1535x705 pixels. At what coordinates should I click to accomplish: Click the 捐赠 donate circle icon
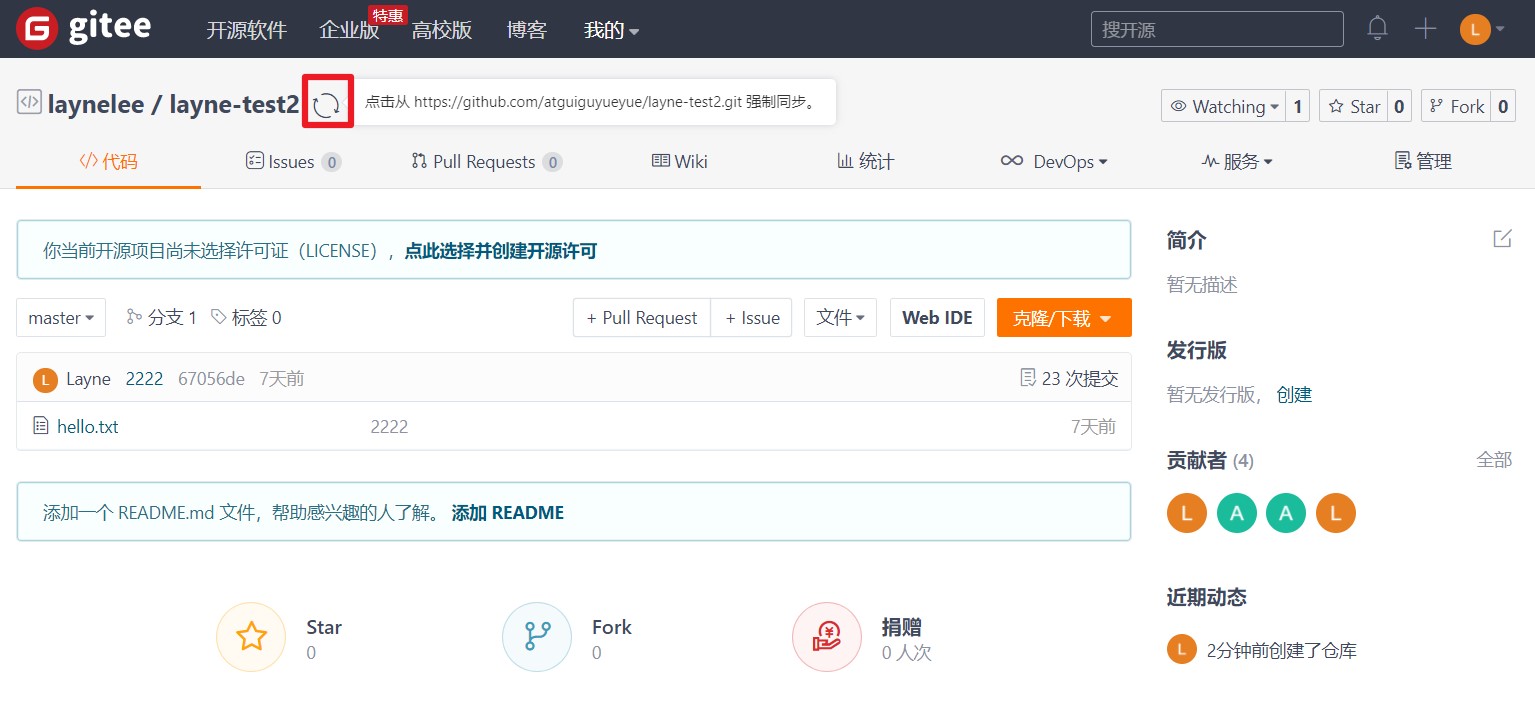point(827,637)
